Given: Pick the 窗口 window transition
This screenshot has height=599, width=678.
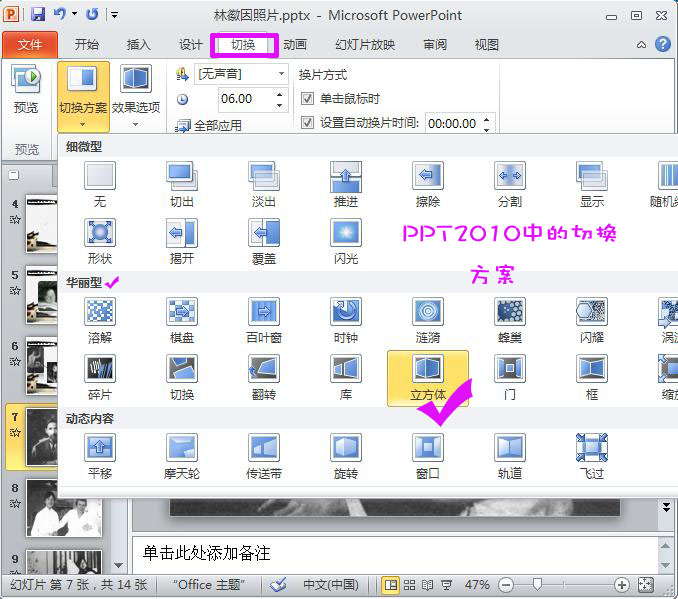Looking at the screenshot, I should coord(428,457).
